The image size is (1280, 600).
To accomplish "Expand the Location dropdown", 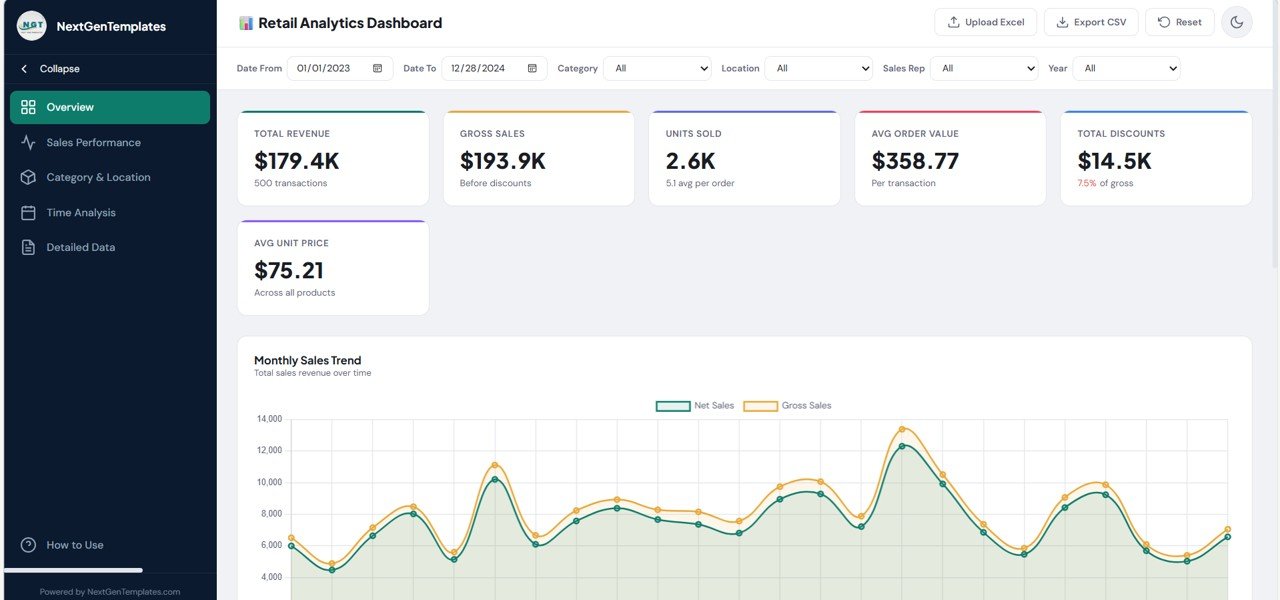I will (819, 68).
